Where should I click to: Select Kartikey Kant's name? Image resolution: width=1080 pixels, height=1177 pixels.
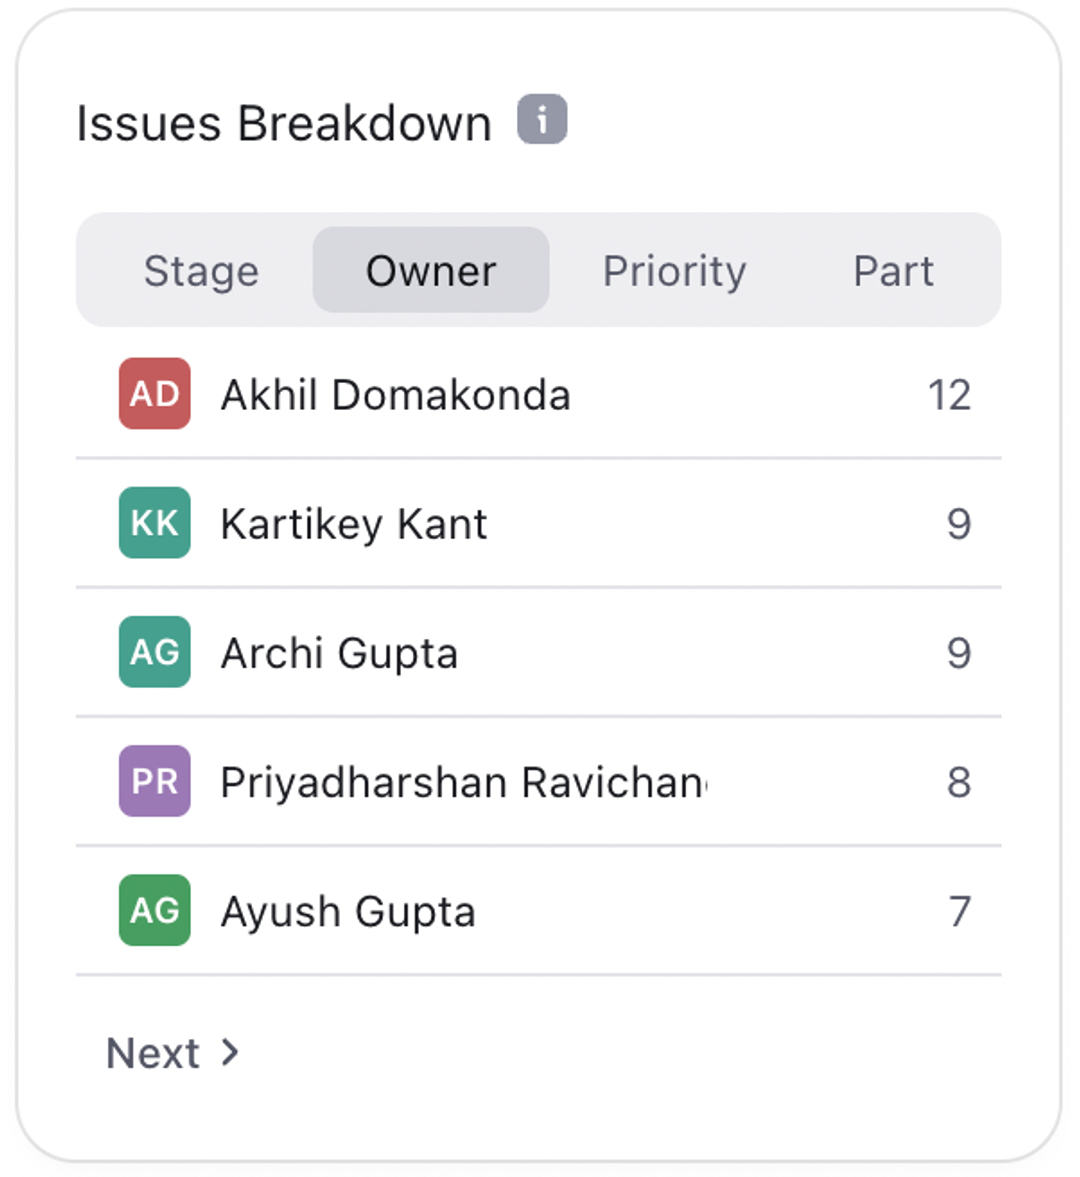pos(354,524)
